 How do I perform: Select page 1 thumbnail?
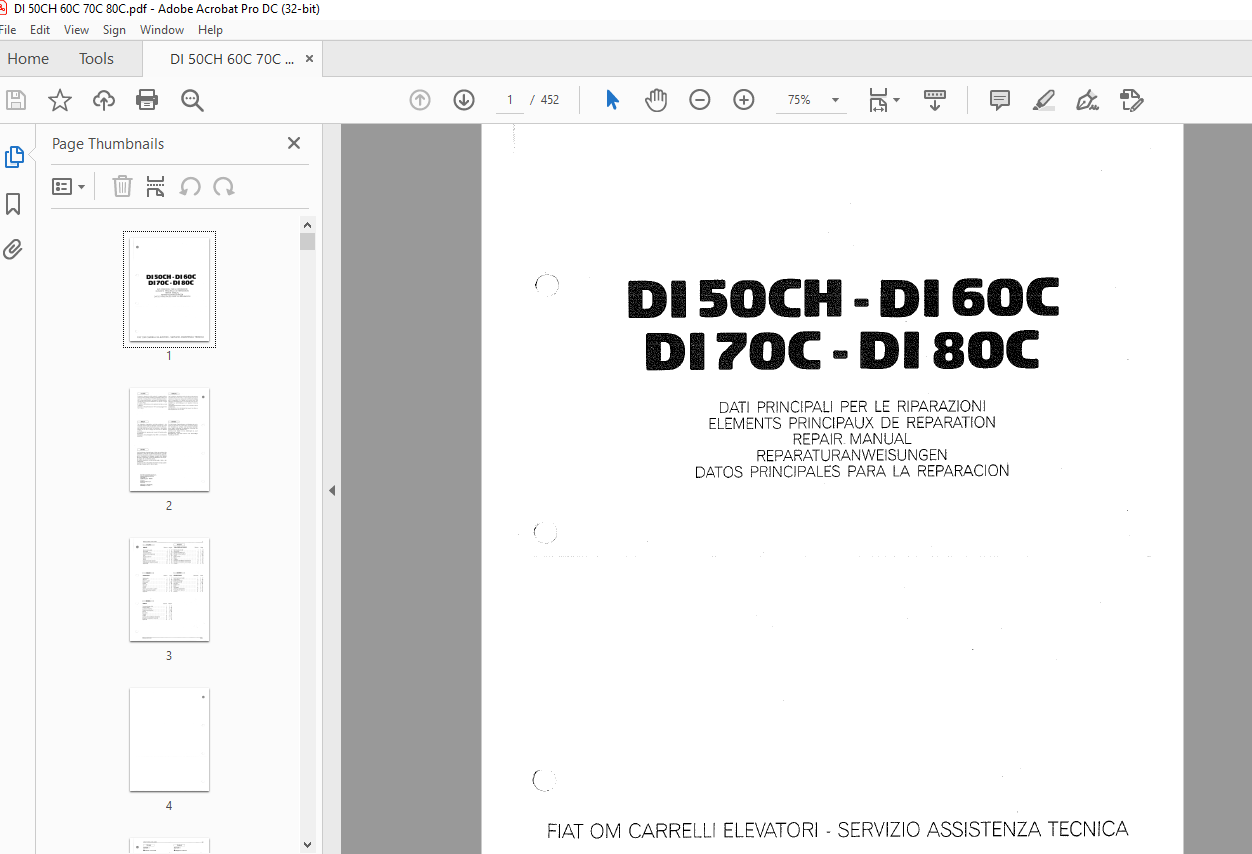pyautogui.click(x=169, y=290)
